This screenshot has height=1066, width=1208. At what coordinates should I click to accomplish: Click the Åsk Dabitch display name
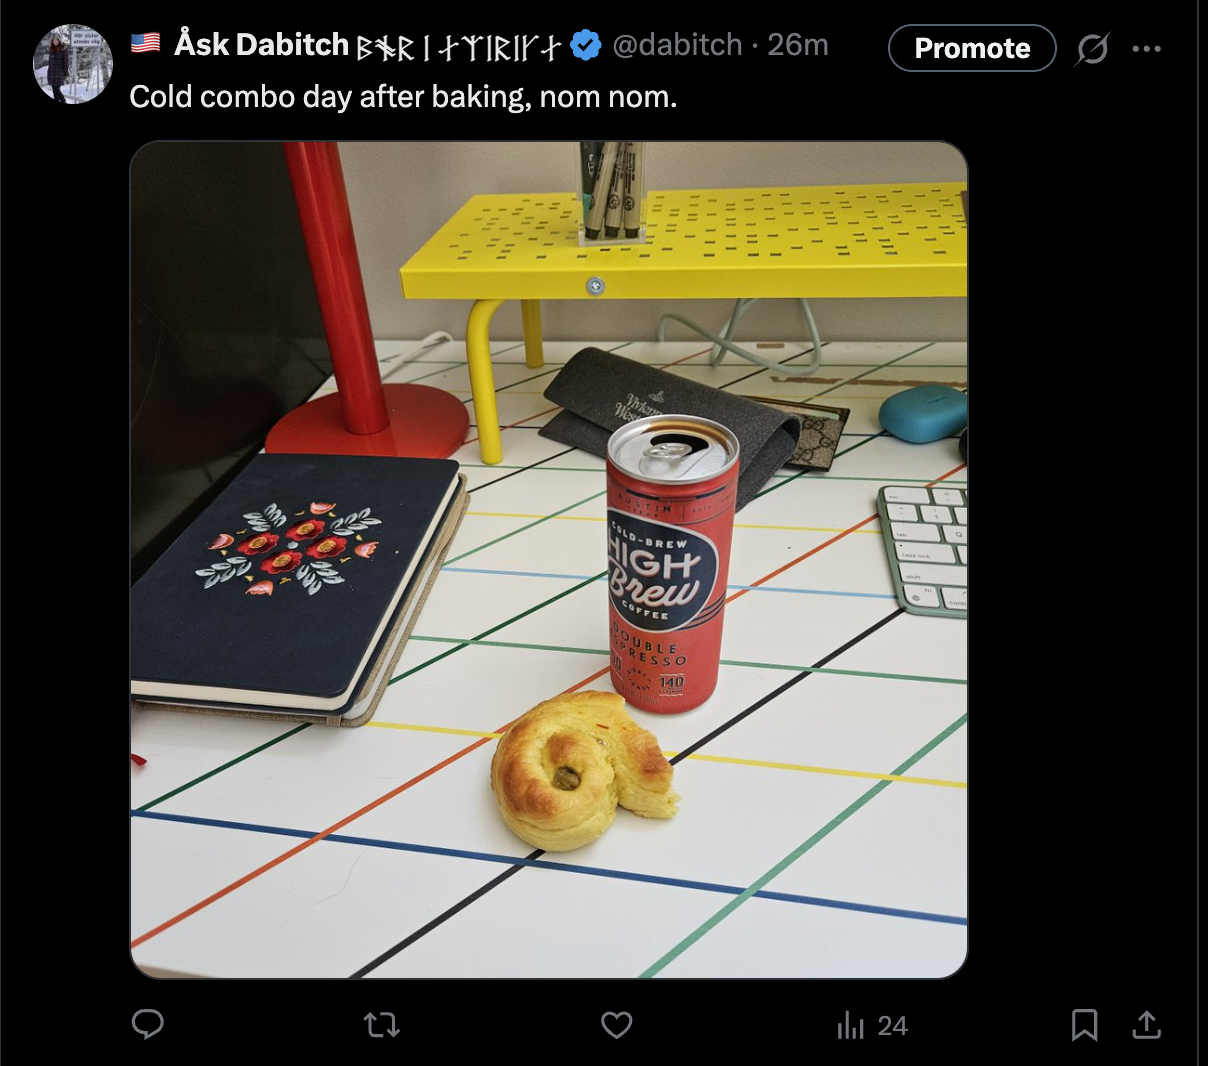[x=261, y=45]
